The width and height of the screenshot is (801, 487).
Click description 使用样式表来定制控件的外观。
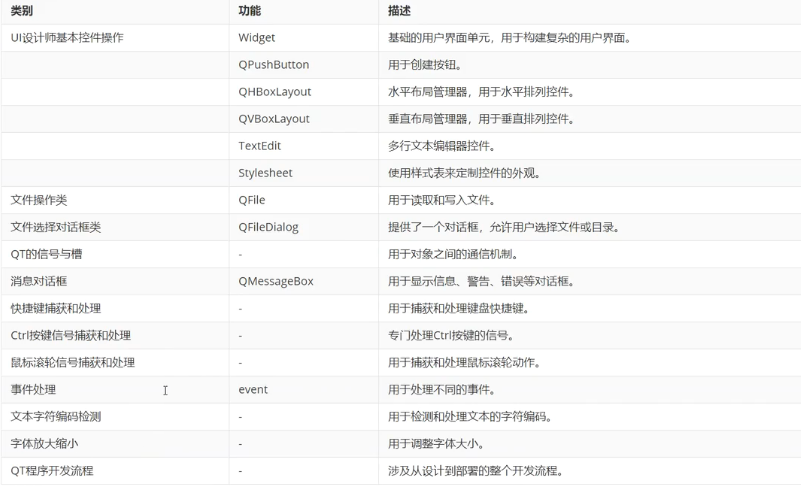464,173
